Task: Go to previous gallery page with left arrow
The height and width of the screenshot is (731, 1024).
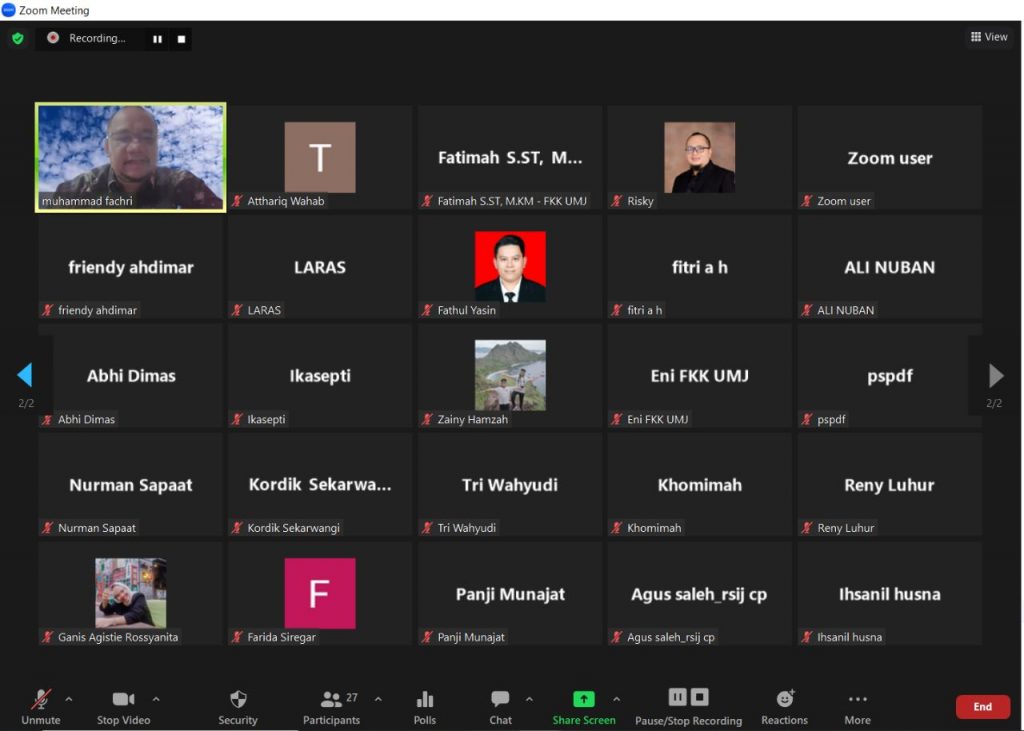Action: (25, 375)
